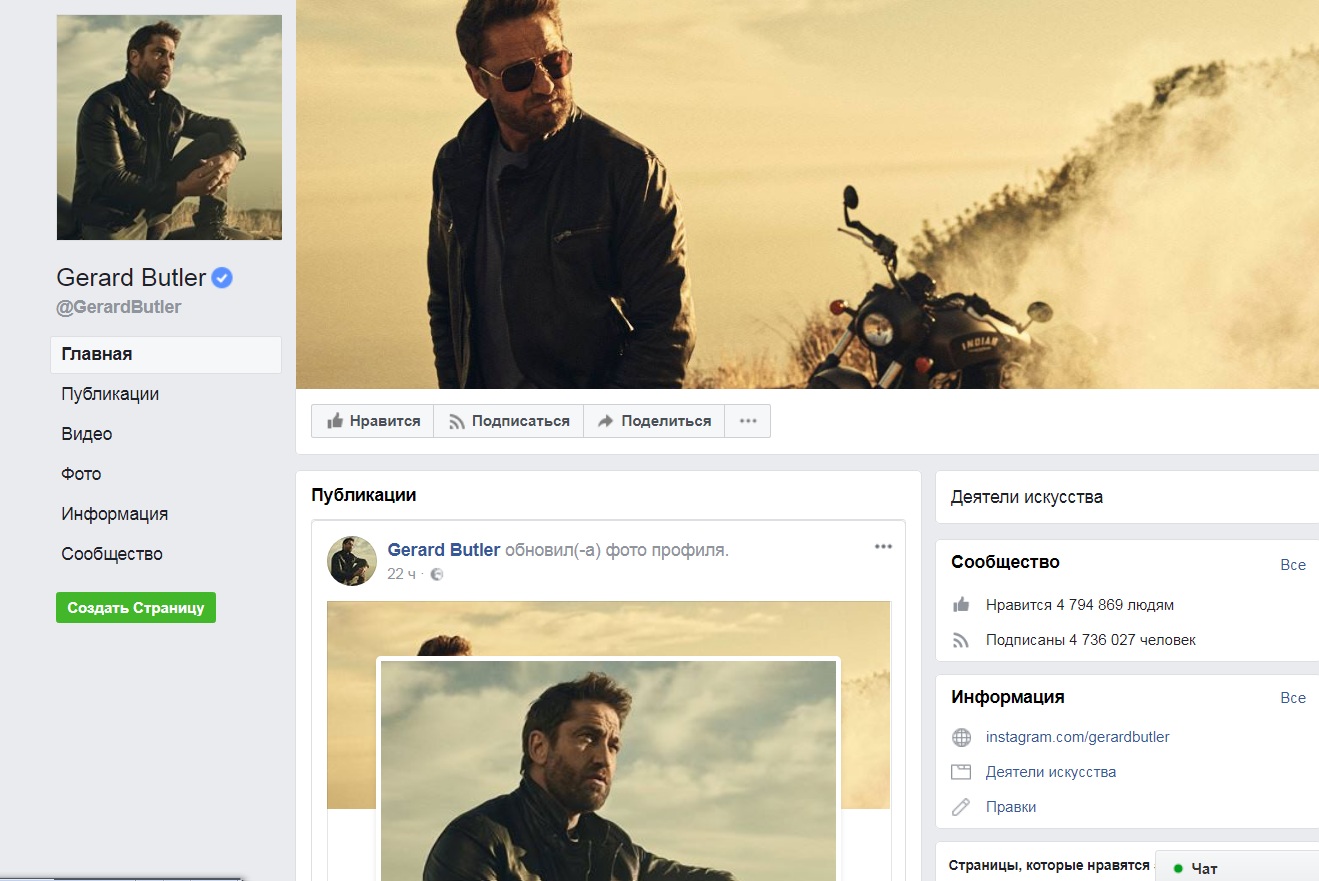Click the blue verified badge beside Gerard Butler
Viewport: 1319px width, 881px height.
(x=222, y=278)
